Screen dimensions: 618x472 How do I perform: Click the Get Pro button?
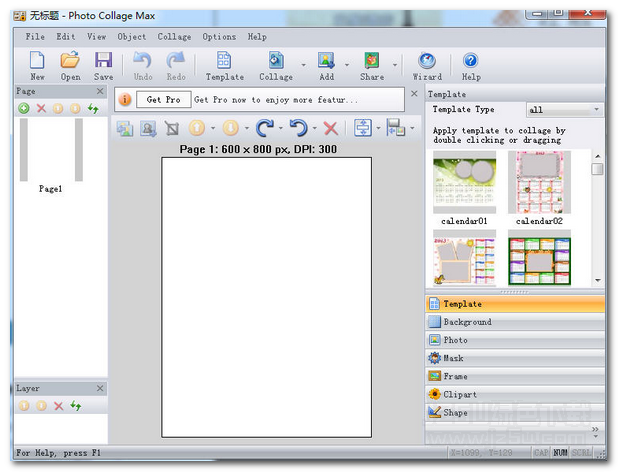[164, 100]
